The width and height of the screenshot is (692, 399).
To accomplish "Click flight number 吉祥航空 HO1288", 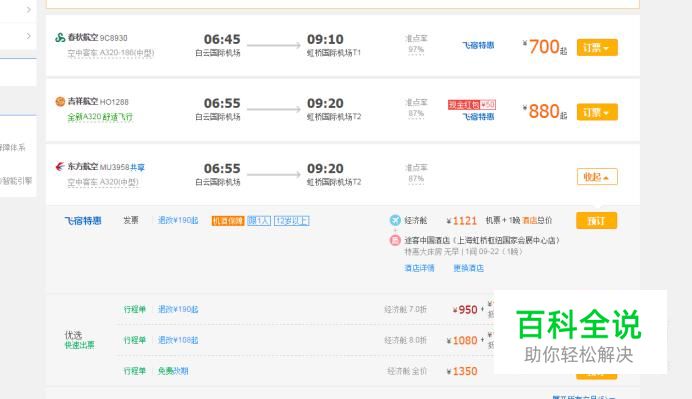I will click(x=98, y=102).
